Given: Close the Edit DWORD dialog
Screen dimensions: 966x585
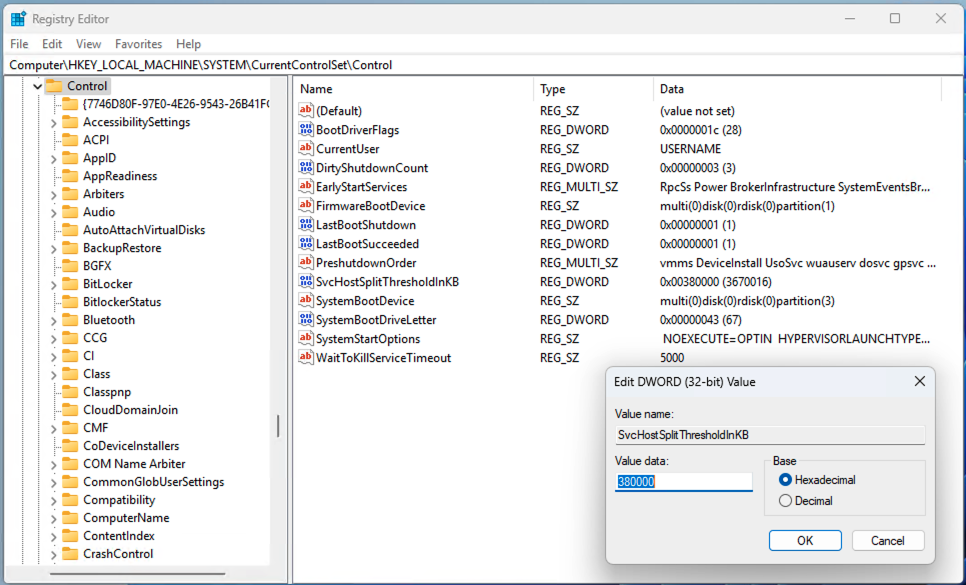Looking at the screenshot, I should click(x=919, y=381).
